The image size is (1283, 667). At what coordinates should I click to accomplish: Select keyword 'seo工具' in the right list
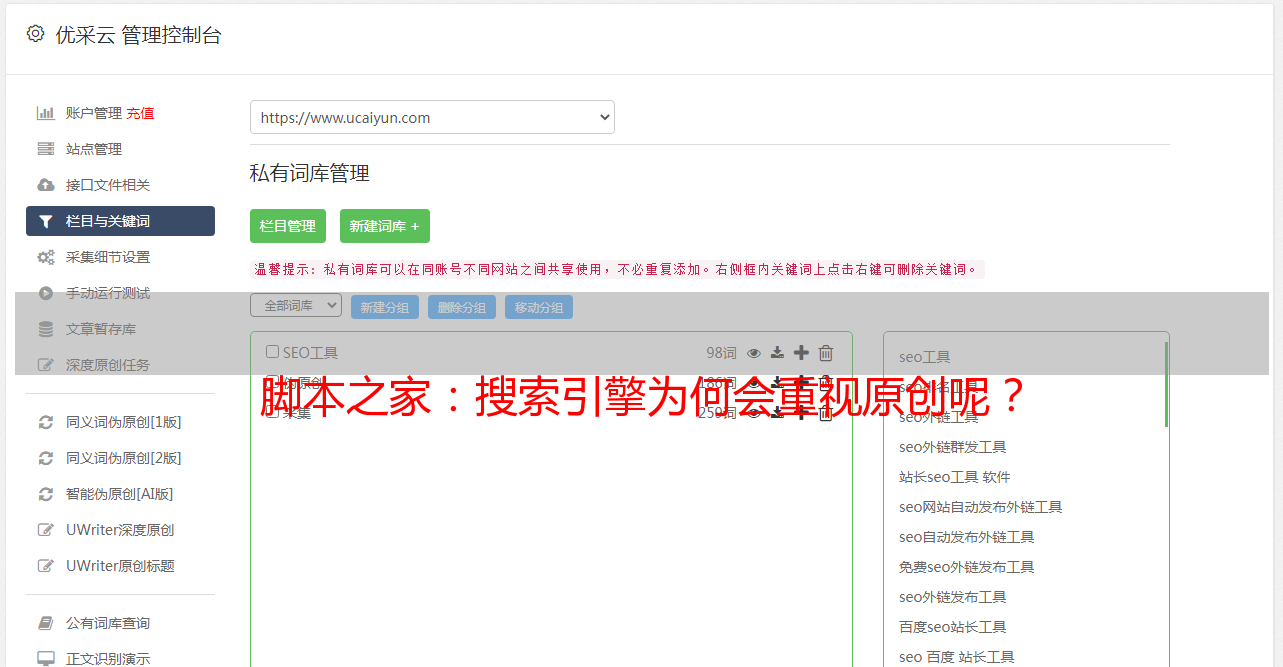(x=925, y=357)
